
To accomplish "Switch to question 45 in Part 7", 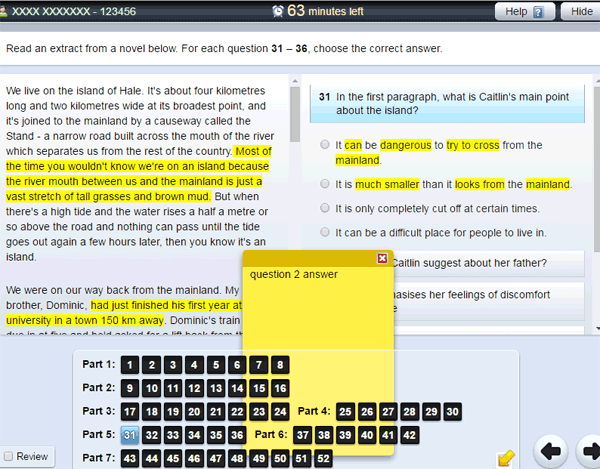I will [x=173, y=458].
